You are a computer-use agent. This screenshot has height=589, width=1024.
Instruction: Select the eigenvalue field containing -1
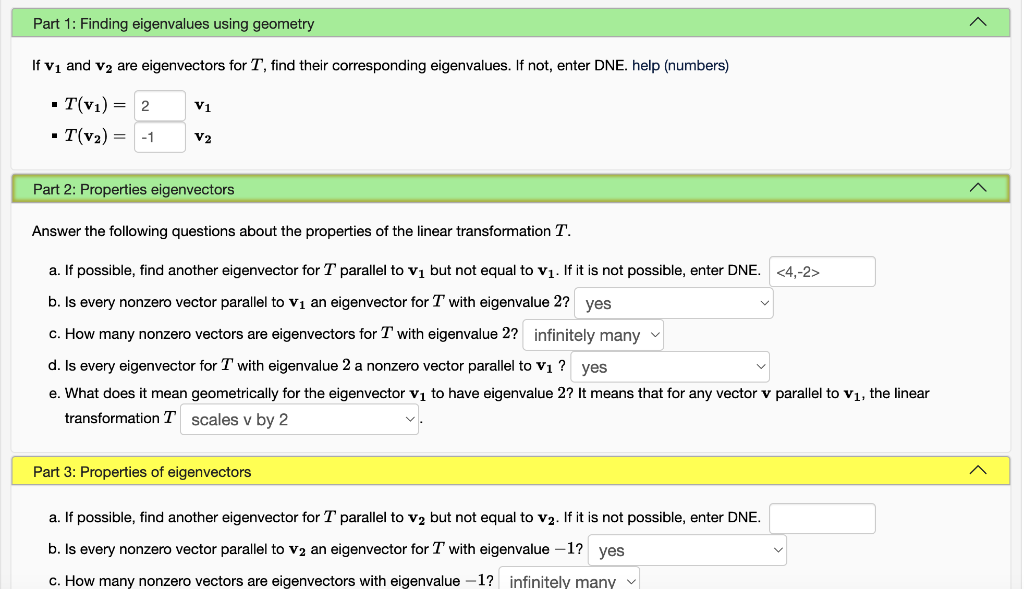coord(159,137)
